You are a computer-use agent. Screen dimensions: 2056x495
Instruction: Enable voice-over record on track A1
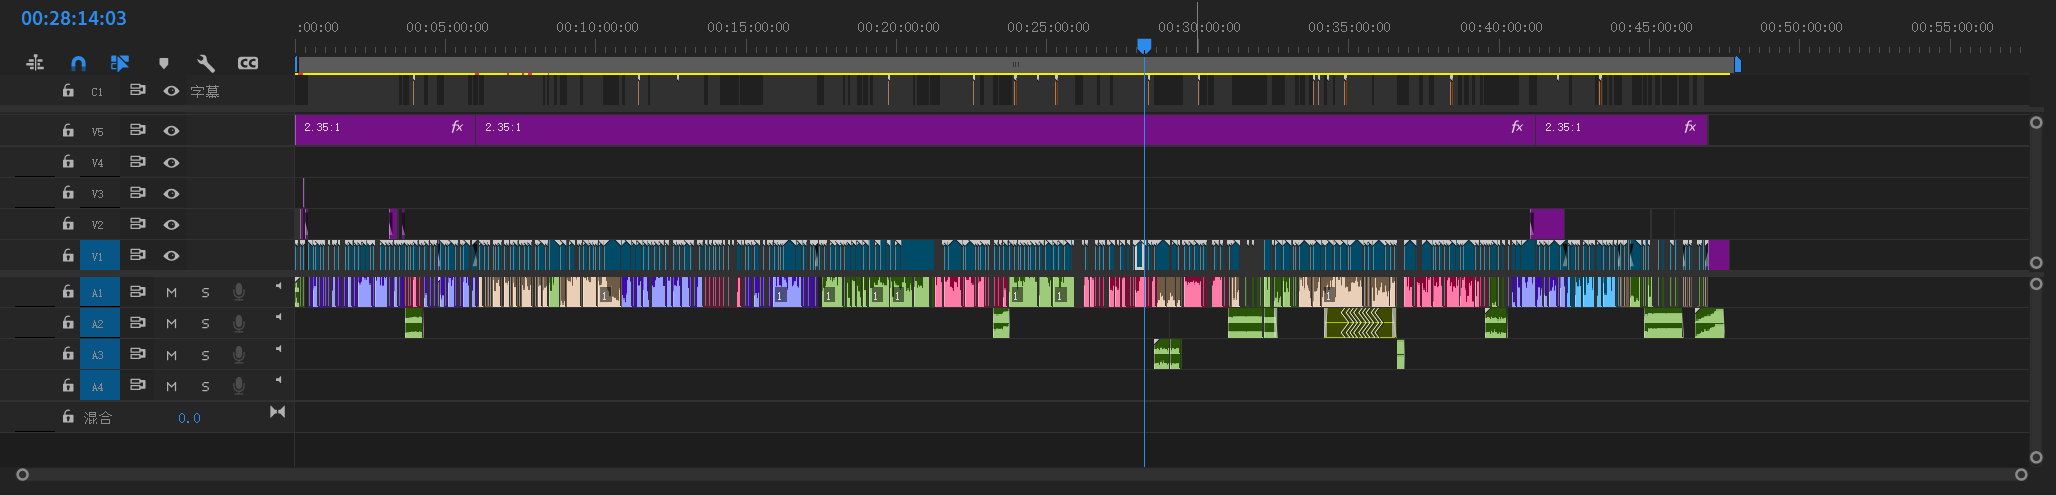239,292
